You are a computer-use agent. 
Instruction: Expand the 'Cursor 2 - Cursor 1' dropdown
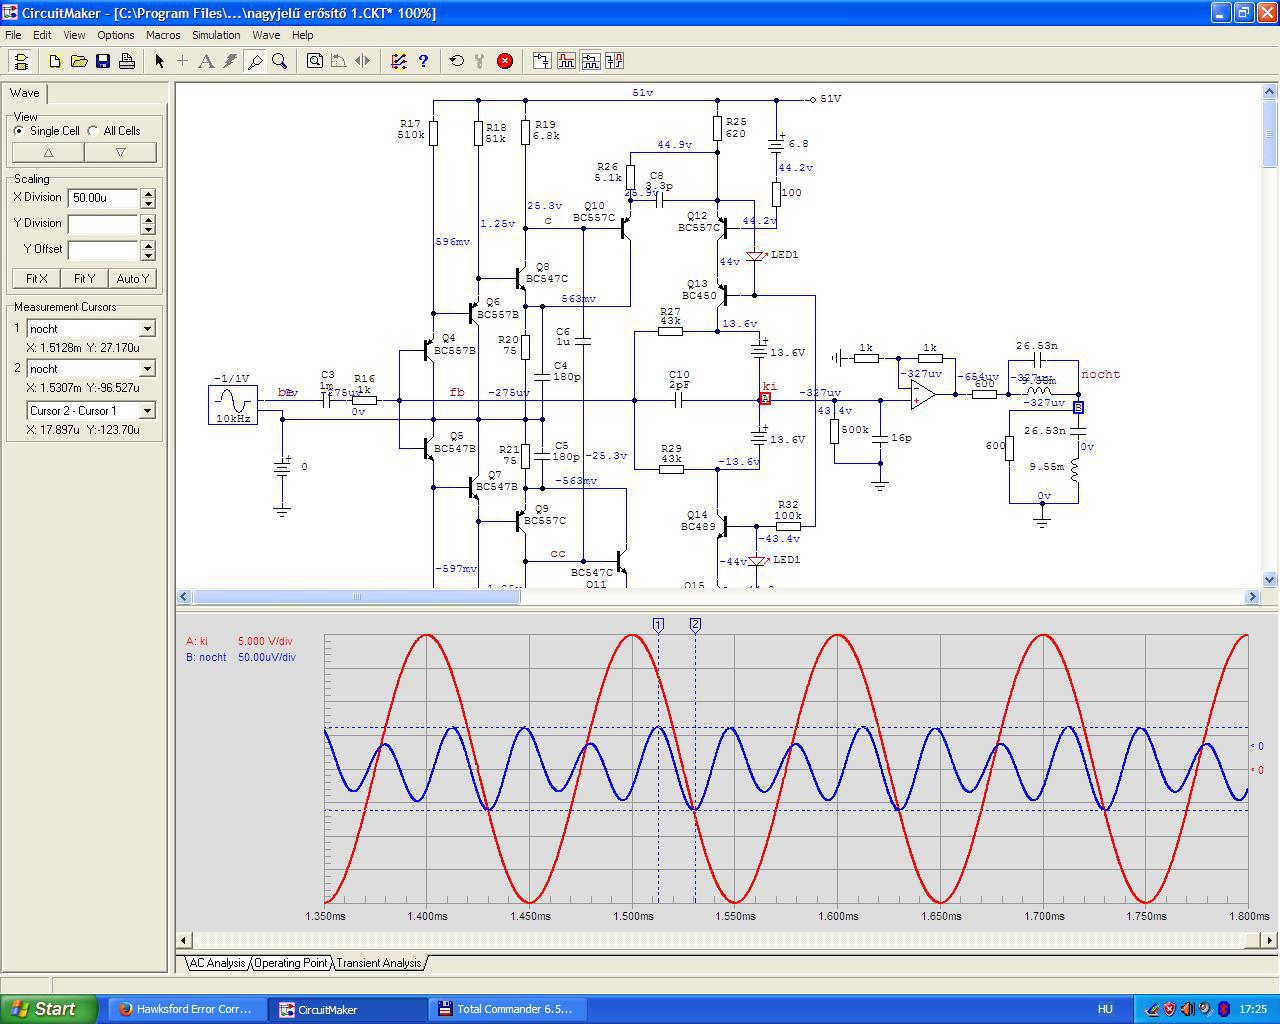click(x=147, y=411)
